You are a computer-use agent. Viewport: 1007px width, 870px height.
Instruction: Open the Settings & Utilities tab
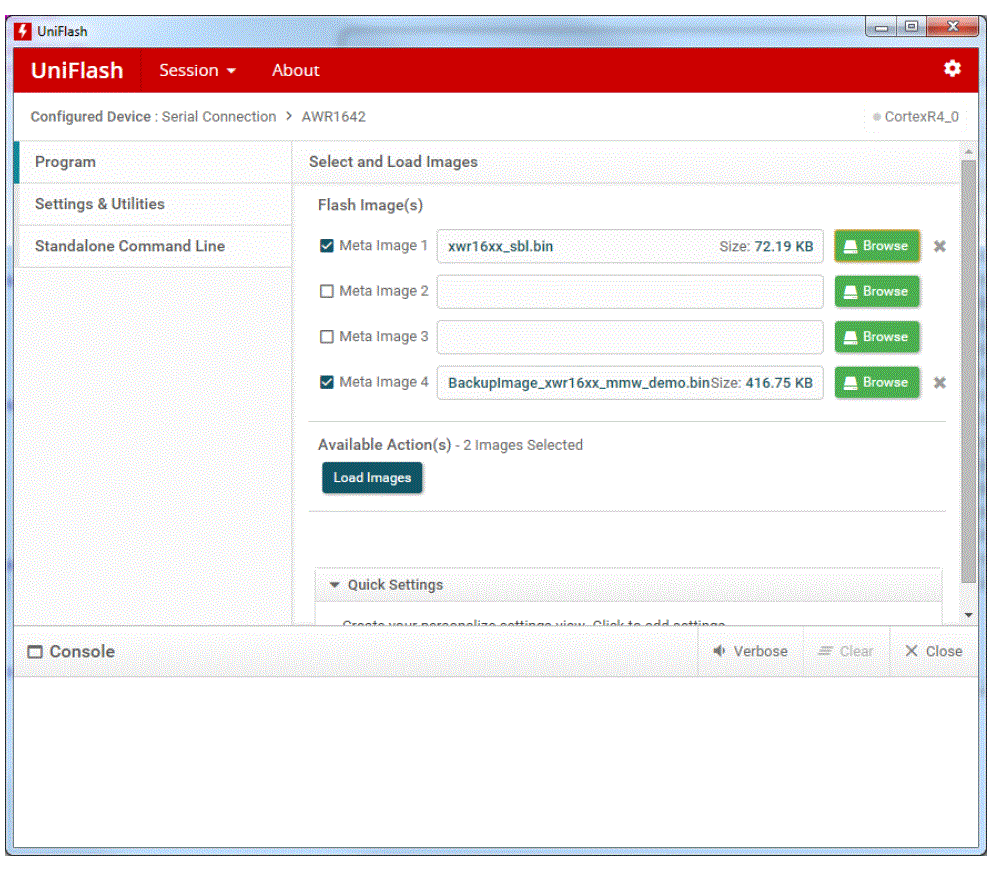click(x=154, y=204)
